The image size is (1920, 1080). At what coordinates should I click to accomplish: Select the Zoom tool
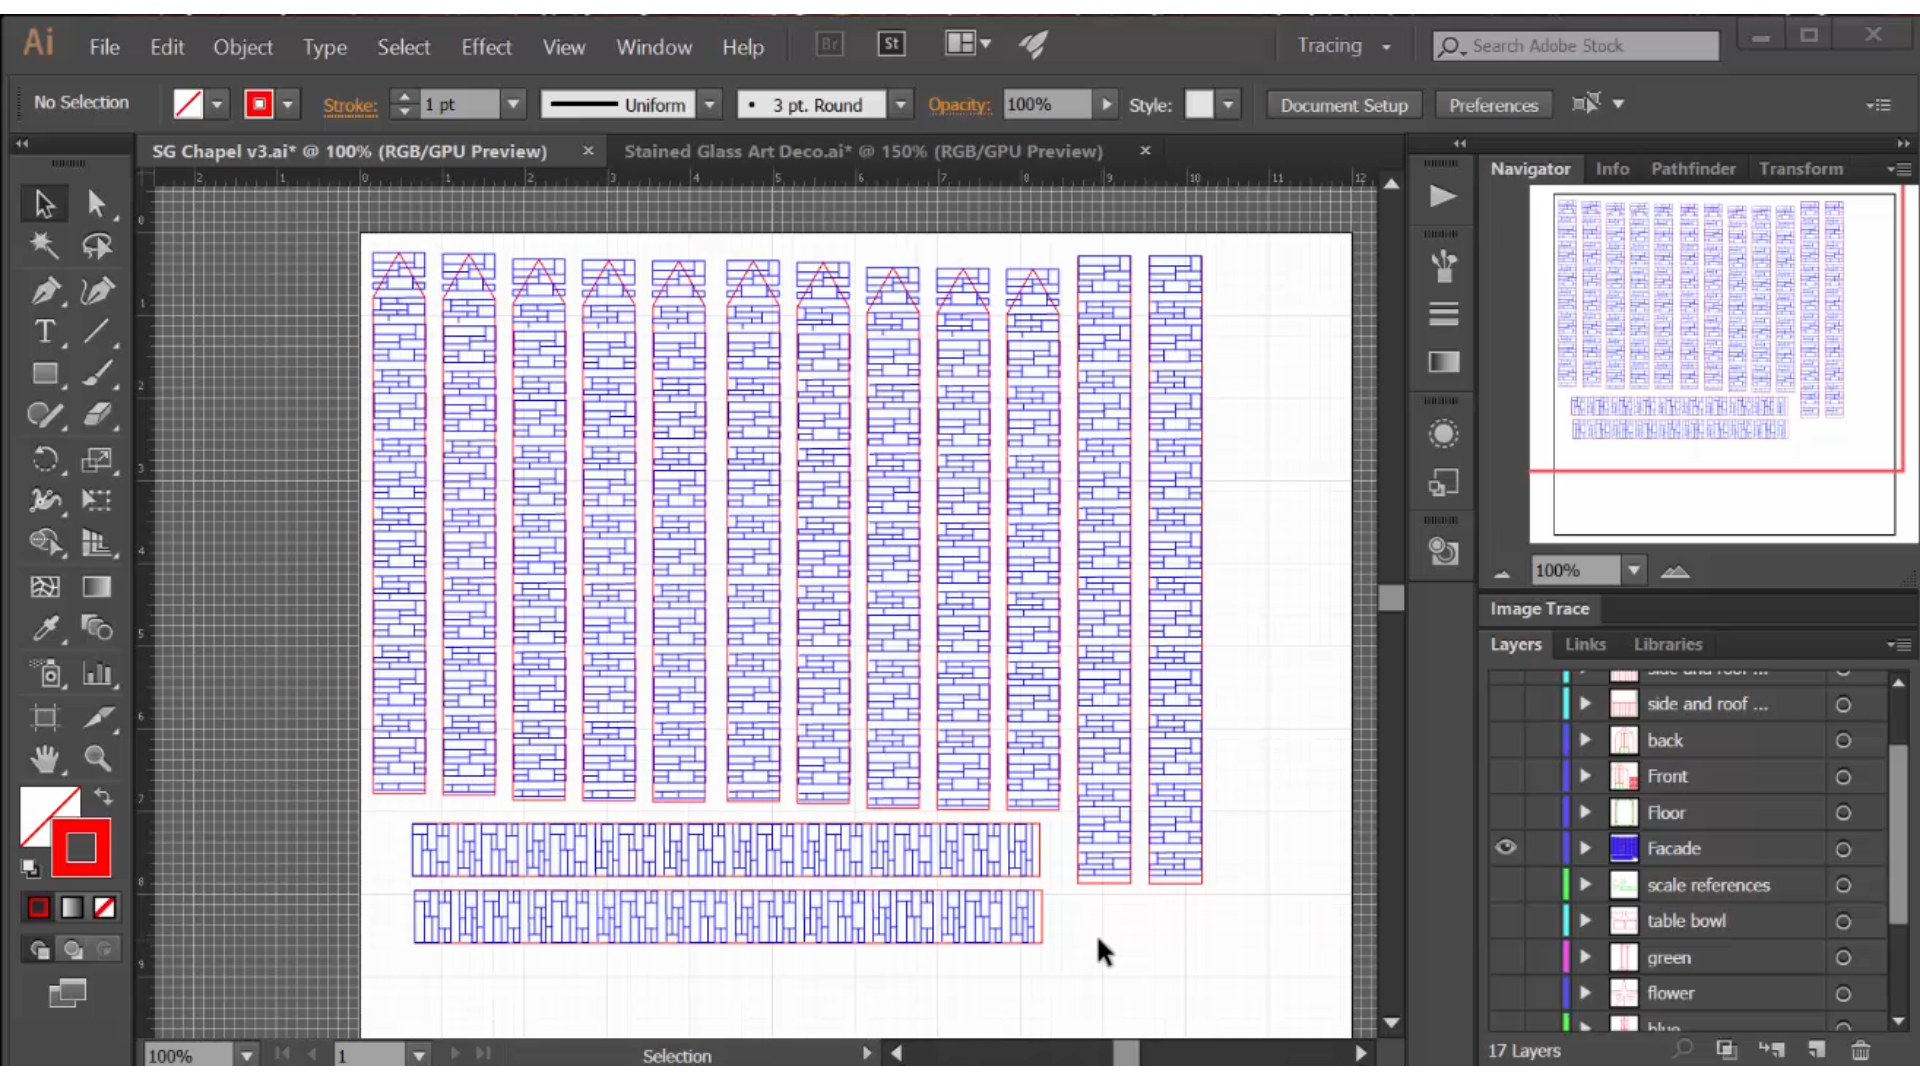(x=97, y=760)
